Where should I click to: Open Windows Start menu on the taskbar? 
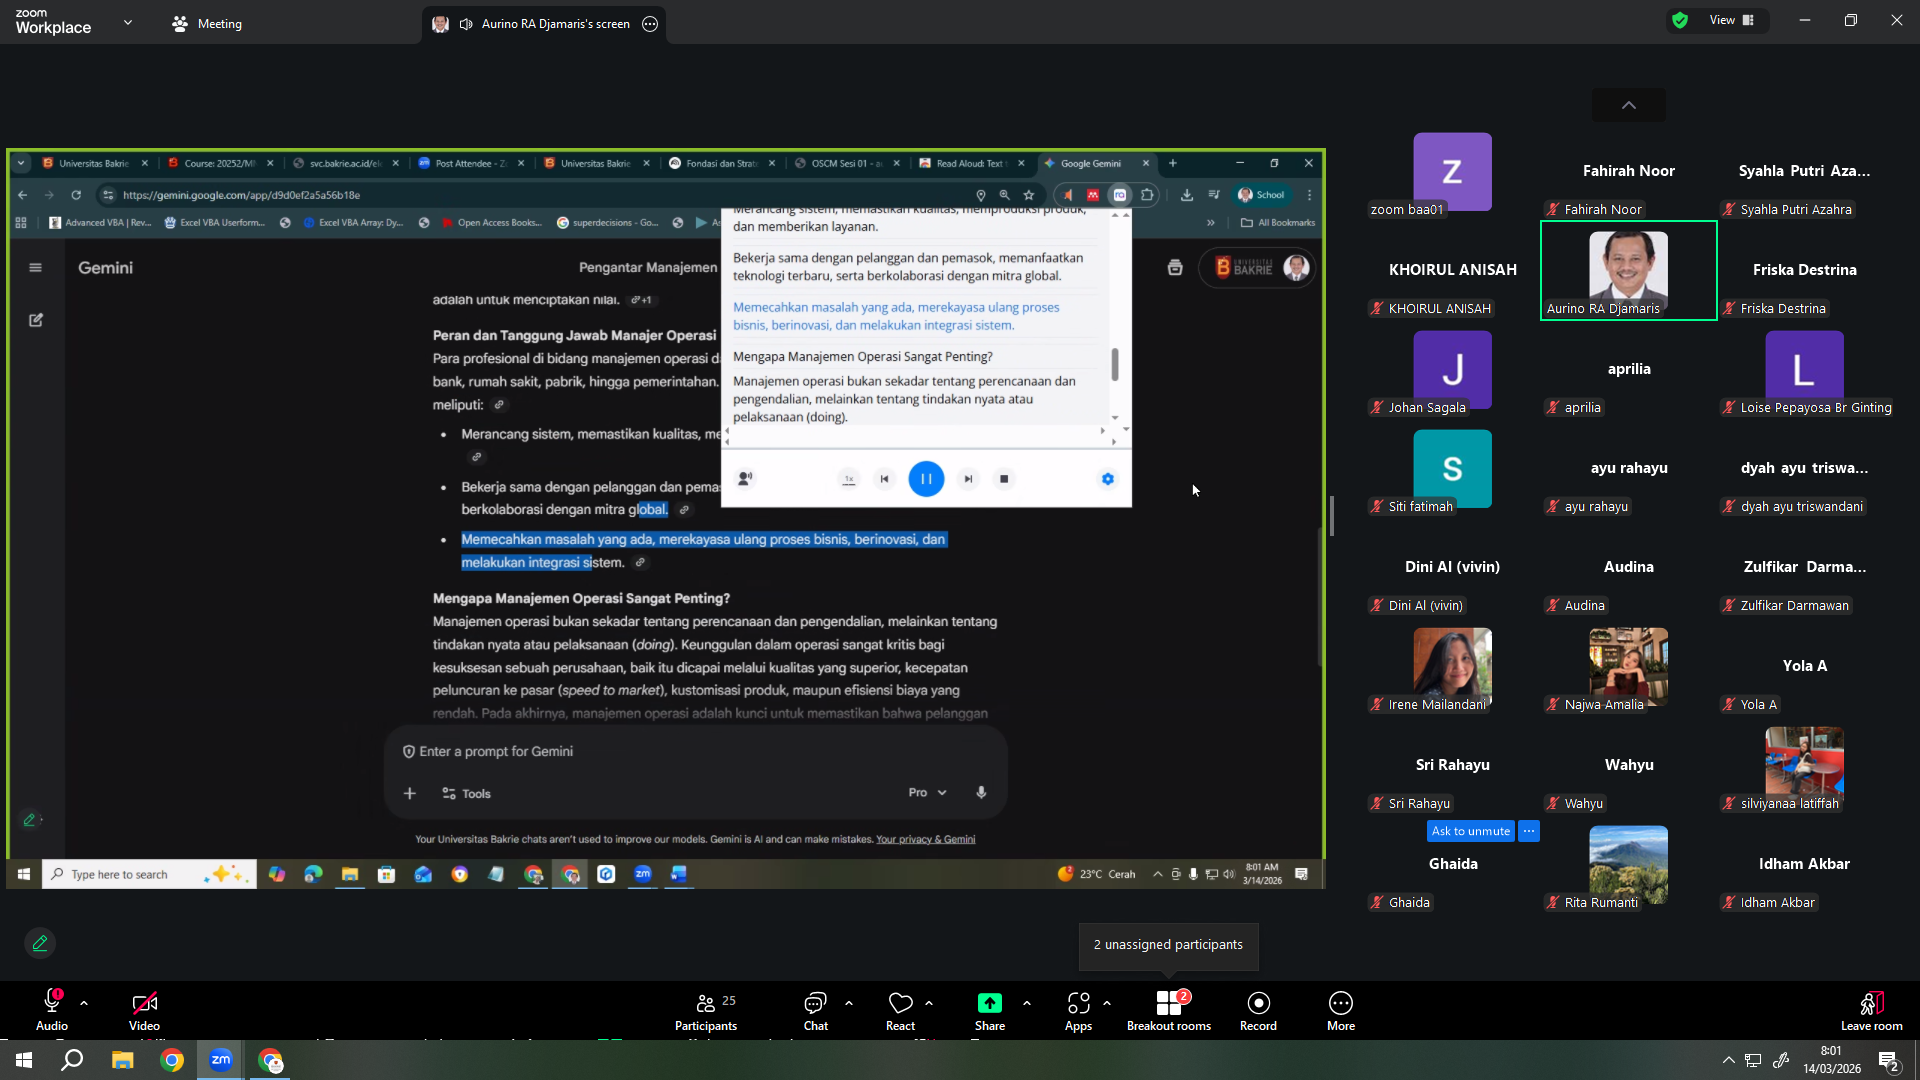(24, 1060)
